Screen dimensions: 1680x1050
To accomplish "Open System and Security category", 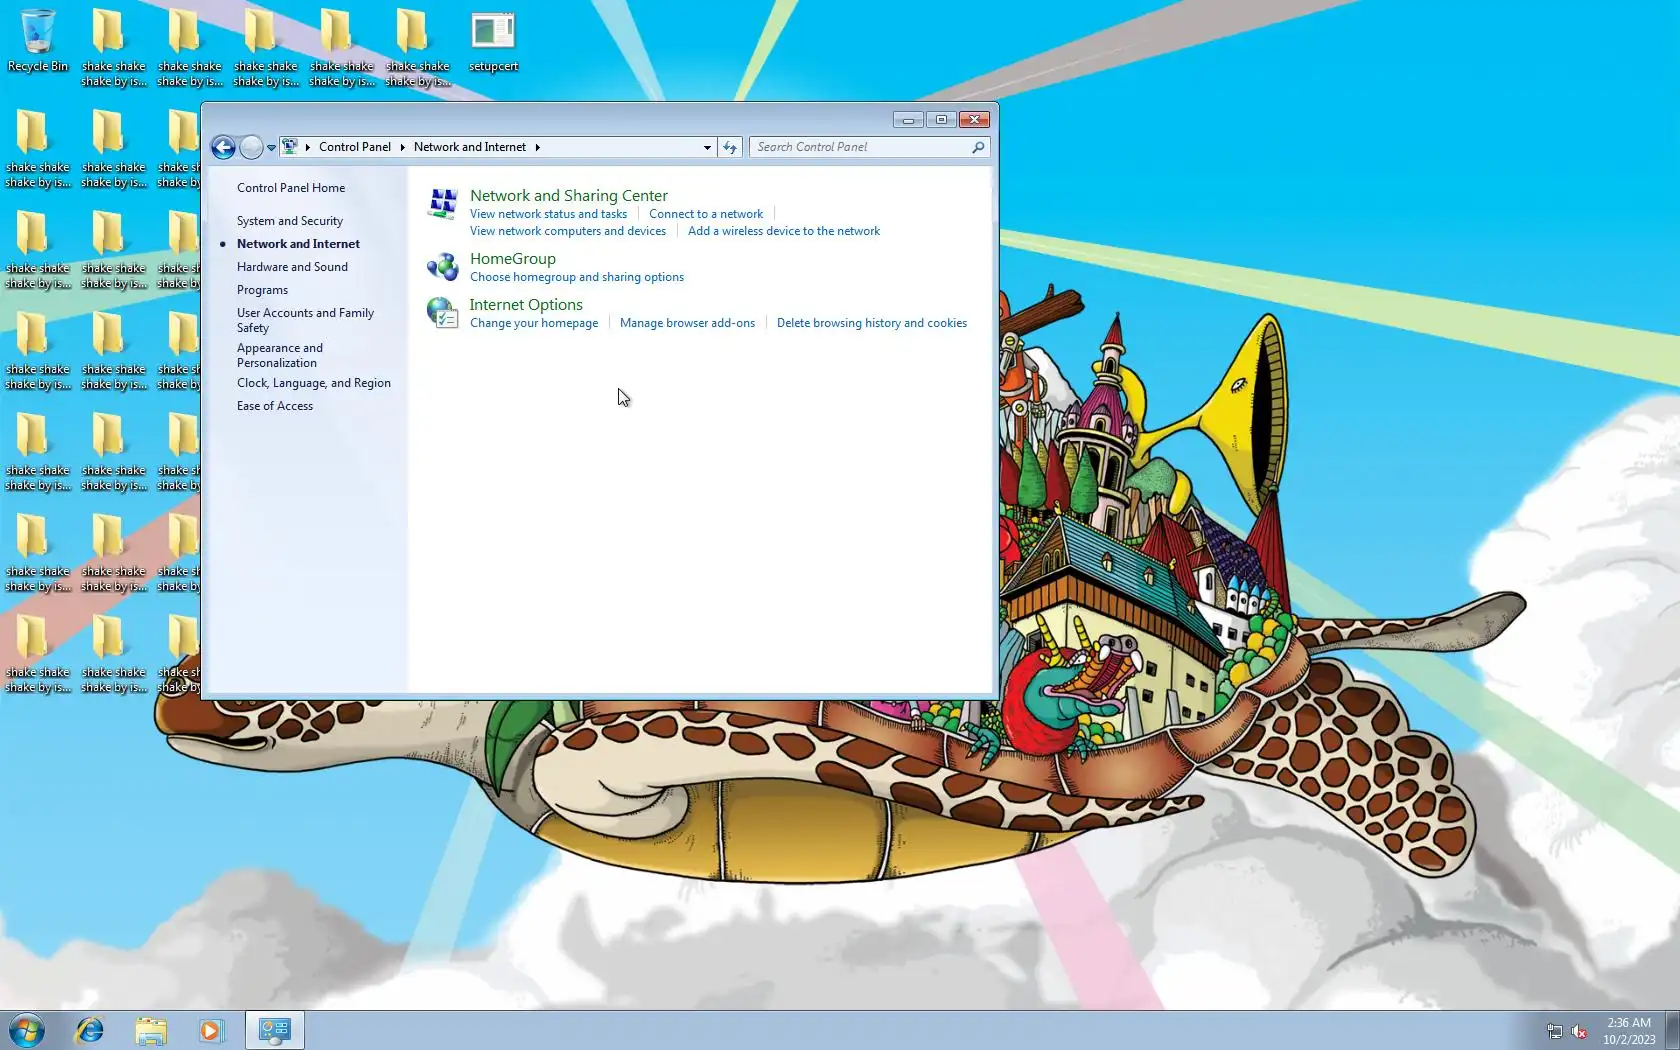I will [290, 221].
